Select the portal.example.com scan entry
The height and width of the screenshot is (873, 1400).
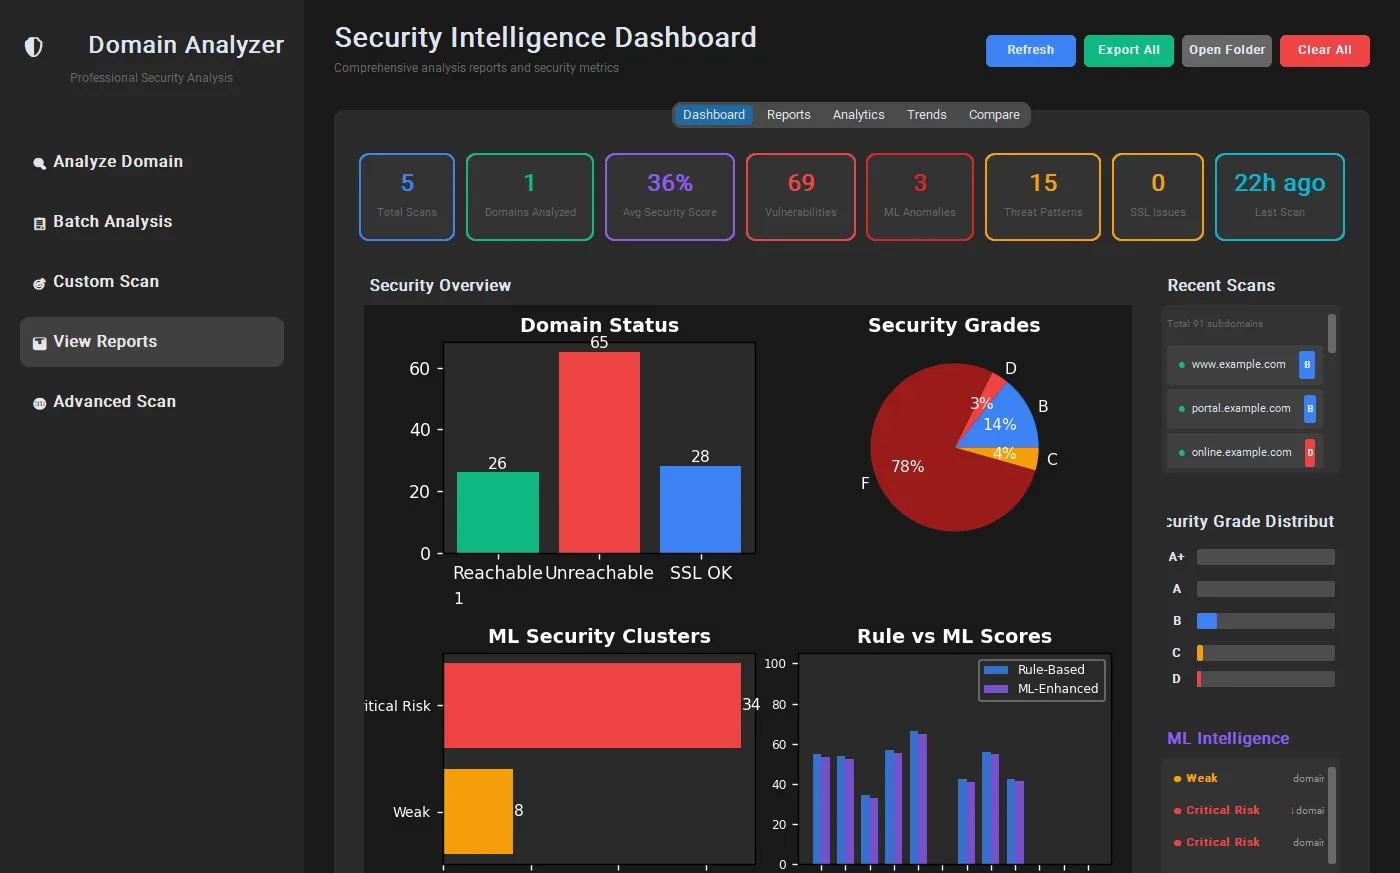pyautogui.click(x=1245, y=409)
